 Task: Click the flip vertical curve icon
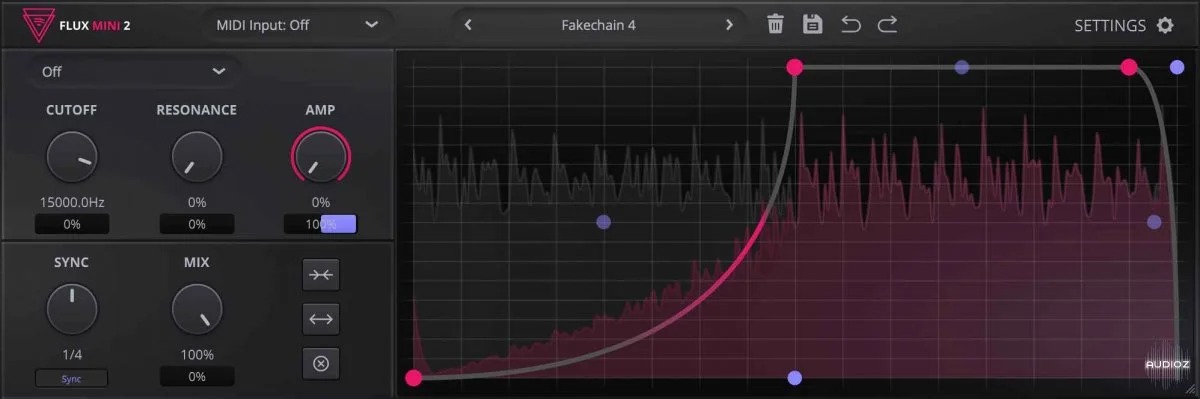(x=321, y=275)
